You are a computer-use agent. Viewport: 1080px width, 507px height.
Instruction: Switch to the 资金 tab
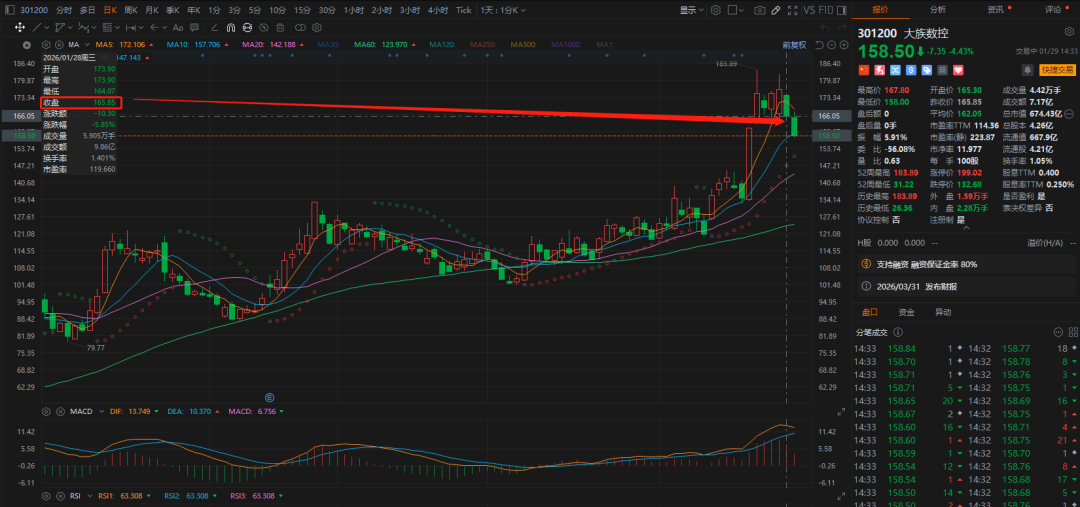[906, 312]
